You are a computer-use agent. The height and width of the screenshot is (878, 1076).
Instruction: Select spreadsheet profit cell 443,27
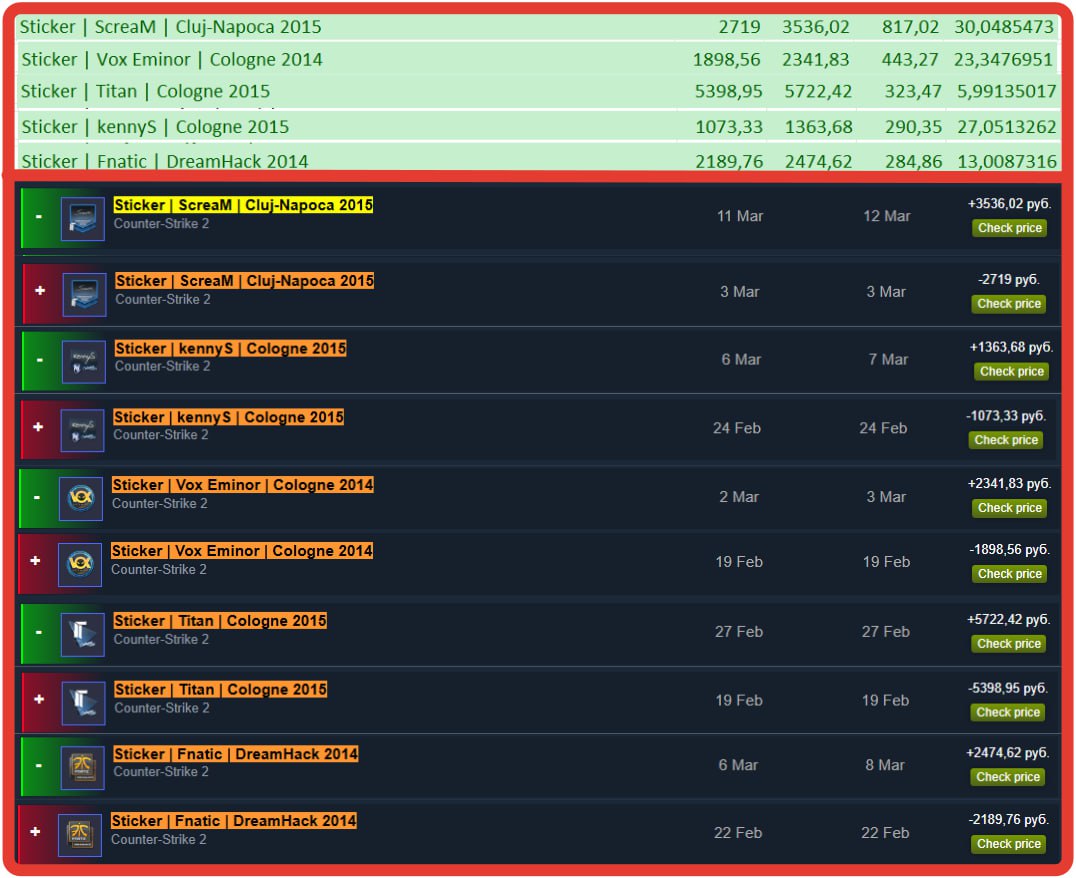[x=912, y=59]
